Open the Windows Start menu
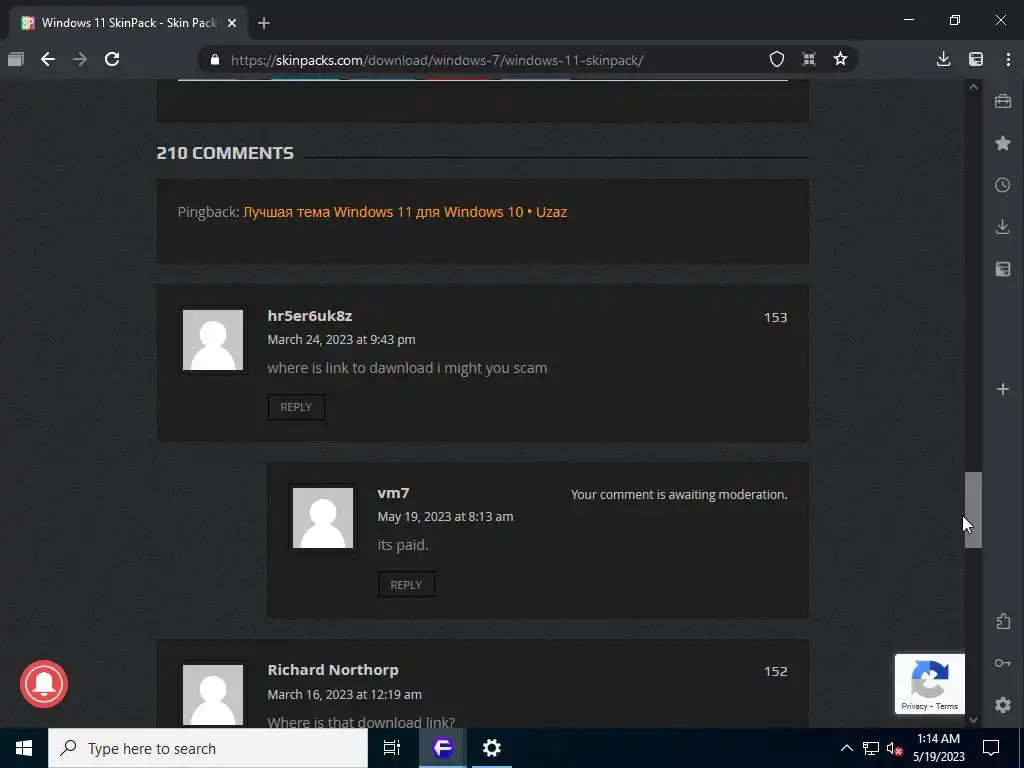The height and width of the screenshot is (768, 1024). click(x=24, y=748)
